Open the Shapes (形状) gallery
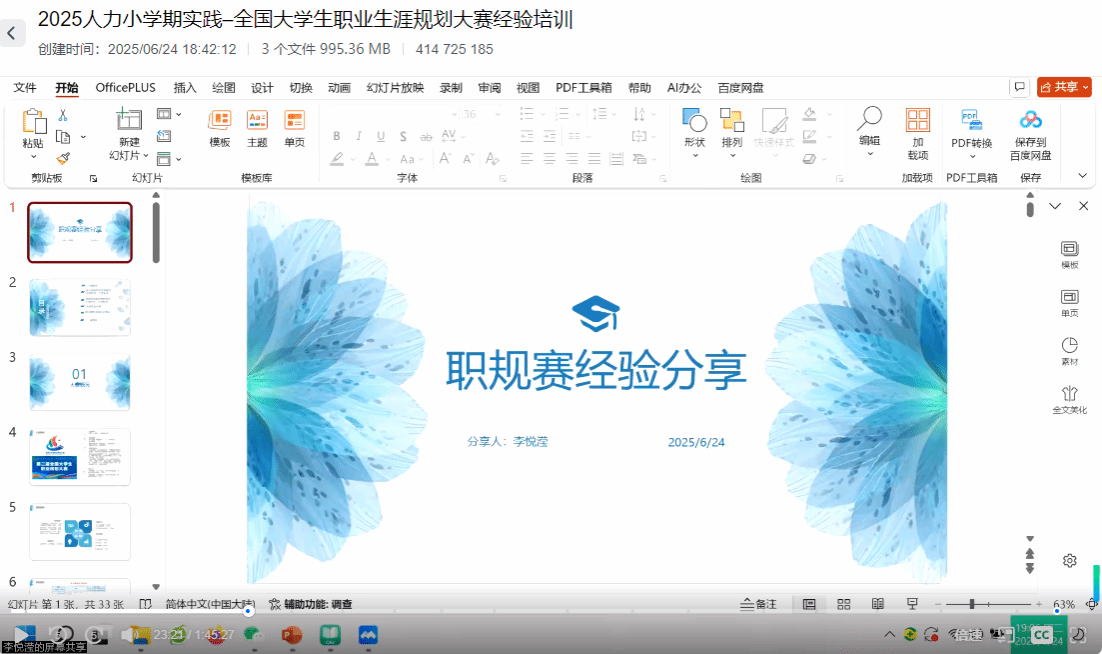Screen dimensions: 1102x654 (695, 123)
